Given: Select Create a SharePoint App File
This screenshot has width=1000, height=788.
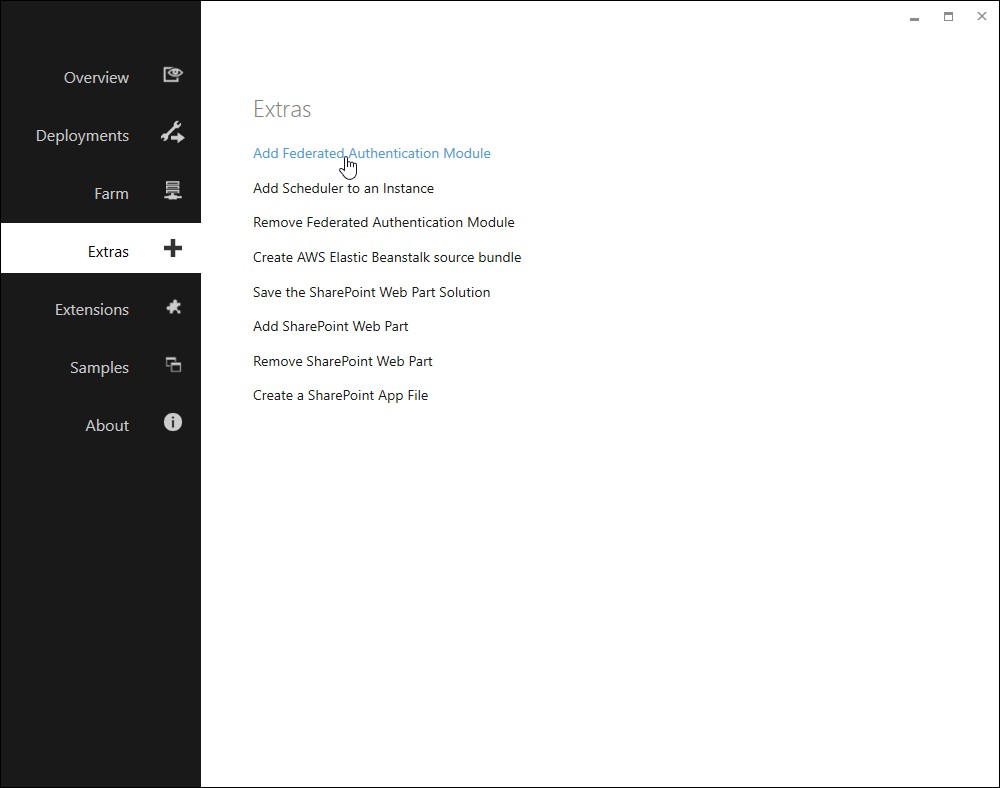Looking at the screenshot, I should (340, 395).
